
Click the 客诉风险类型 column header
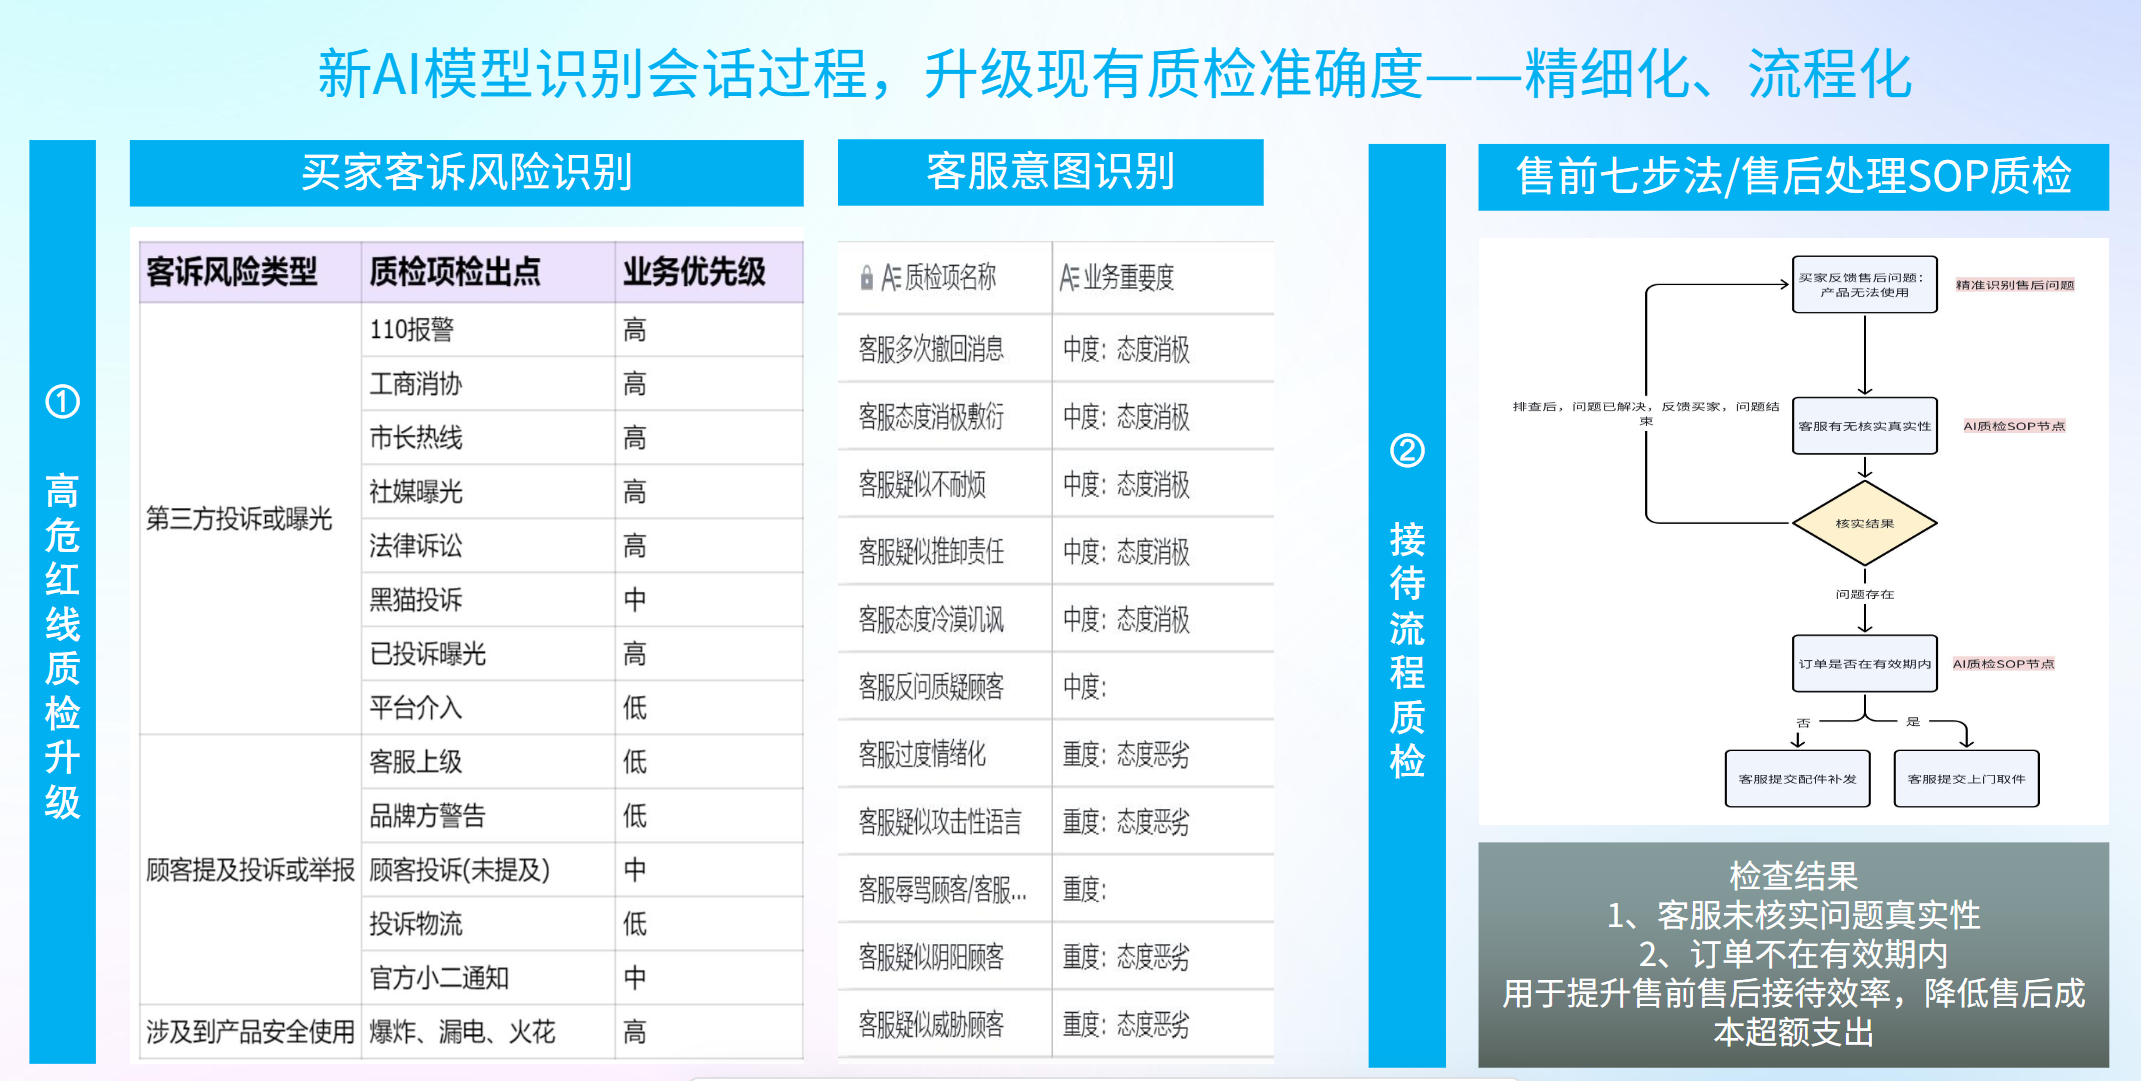pos(250,271)
